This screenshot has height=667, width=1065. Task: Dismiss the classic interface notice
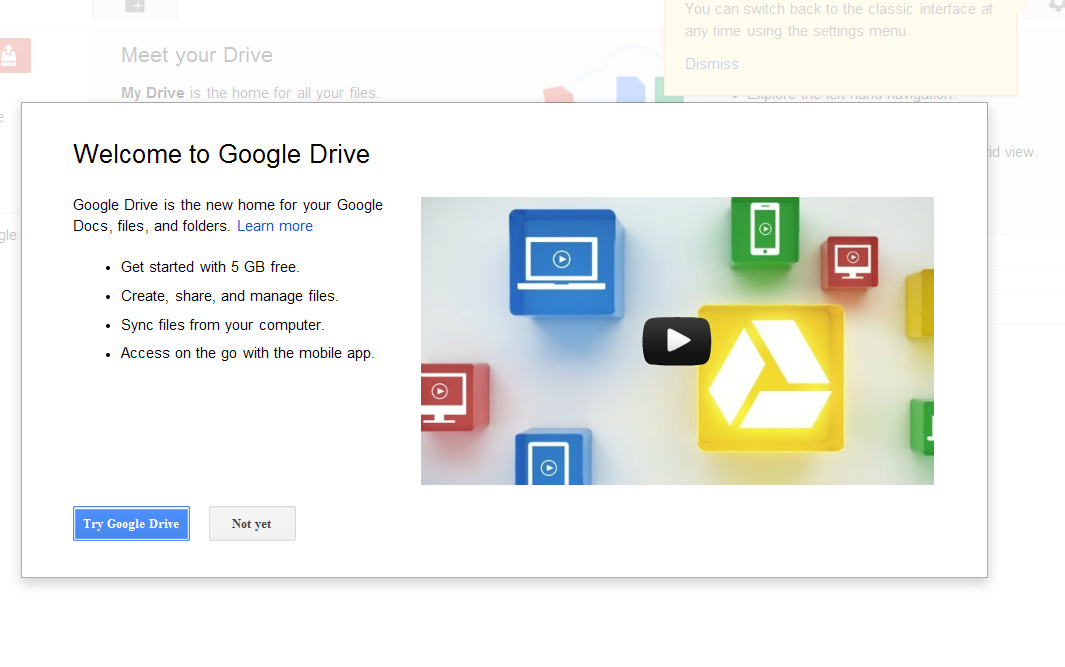(711, 64)
